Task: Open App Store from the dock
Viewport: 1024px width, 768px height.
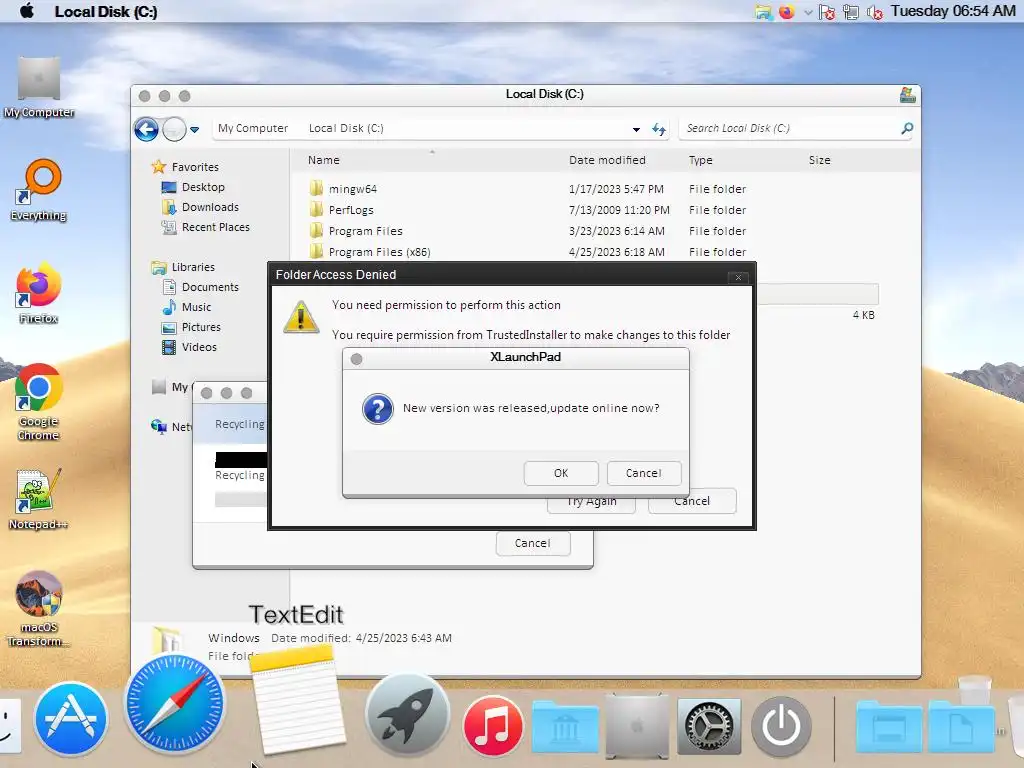Action: click(x=71, y=718)
